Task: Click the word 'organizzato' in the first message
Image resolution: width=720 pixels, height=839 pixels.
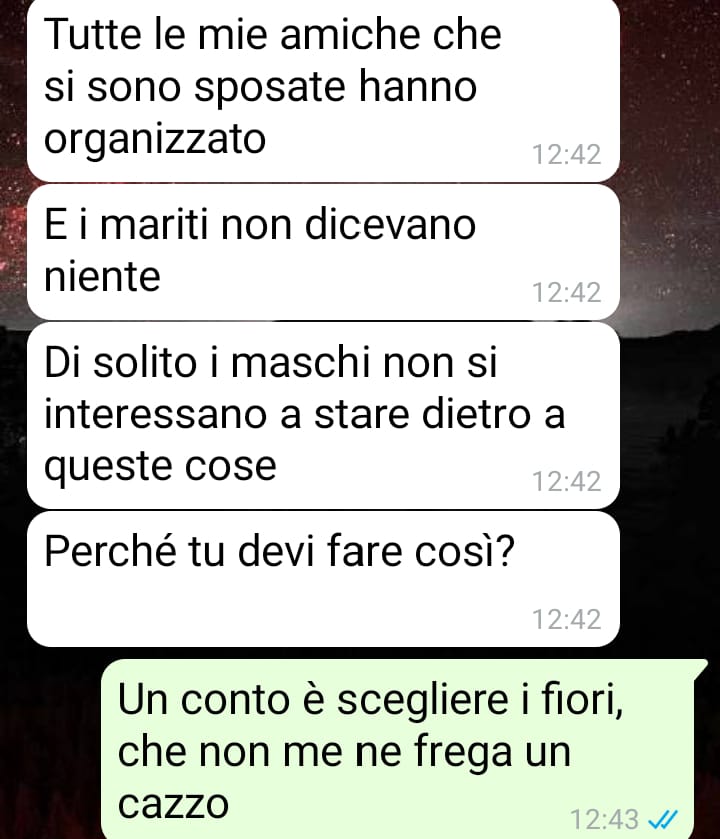Action: pos(155,140)
